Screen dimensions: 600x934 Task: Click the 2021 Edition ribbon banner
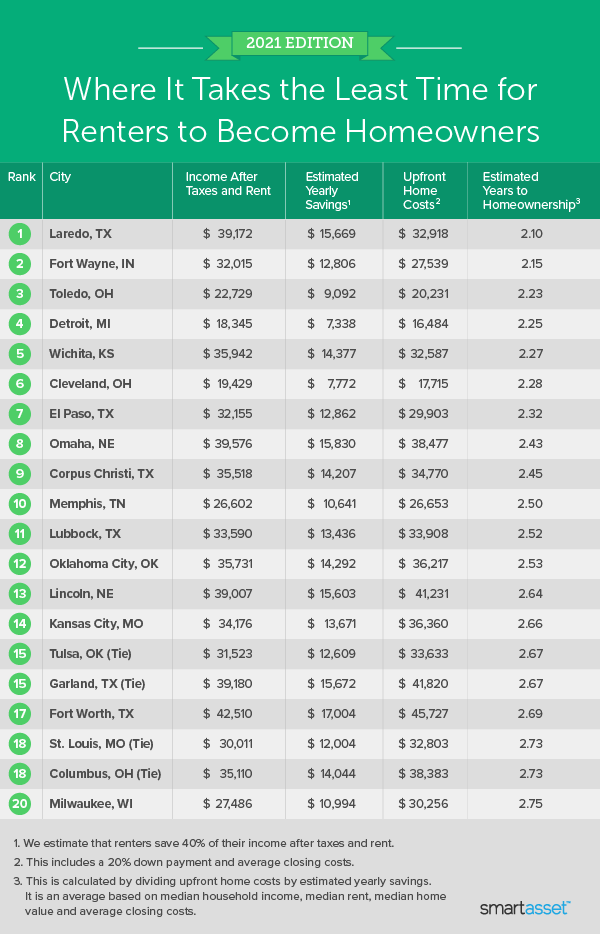[x=299, y=44]
